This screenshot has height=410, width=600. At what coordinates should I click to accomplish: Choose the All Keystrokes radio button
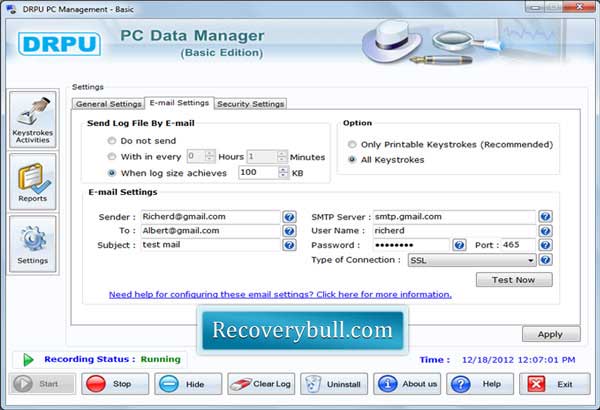[x=351, y=159]
